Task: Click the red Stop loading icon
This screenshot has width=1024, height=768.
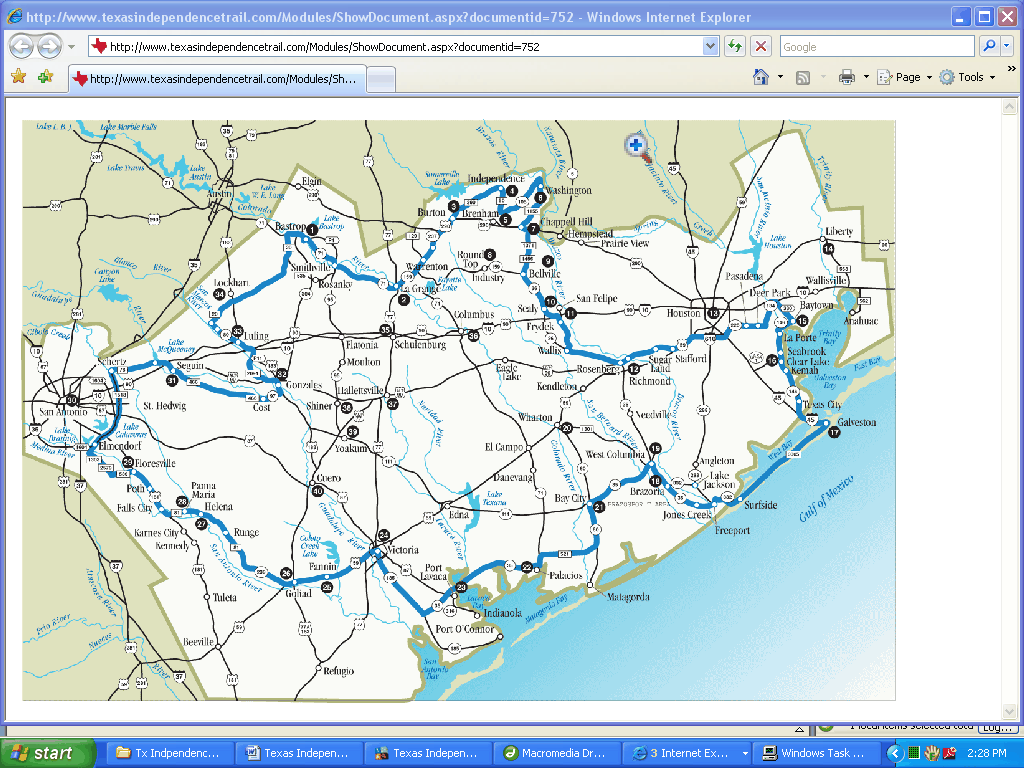Action: pyautogui.click(x=761, y=47)
